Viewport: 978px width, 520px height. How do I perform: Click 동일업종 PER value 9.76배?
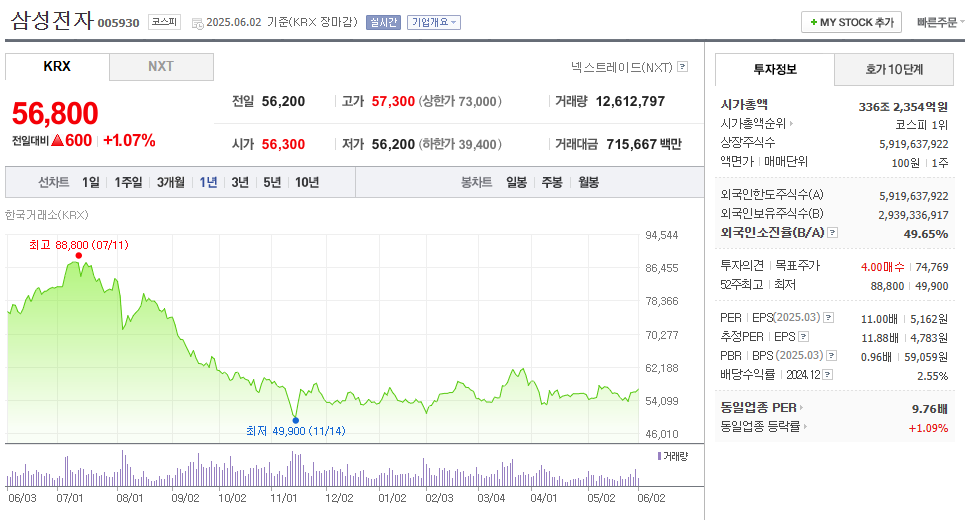930,408
